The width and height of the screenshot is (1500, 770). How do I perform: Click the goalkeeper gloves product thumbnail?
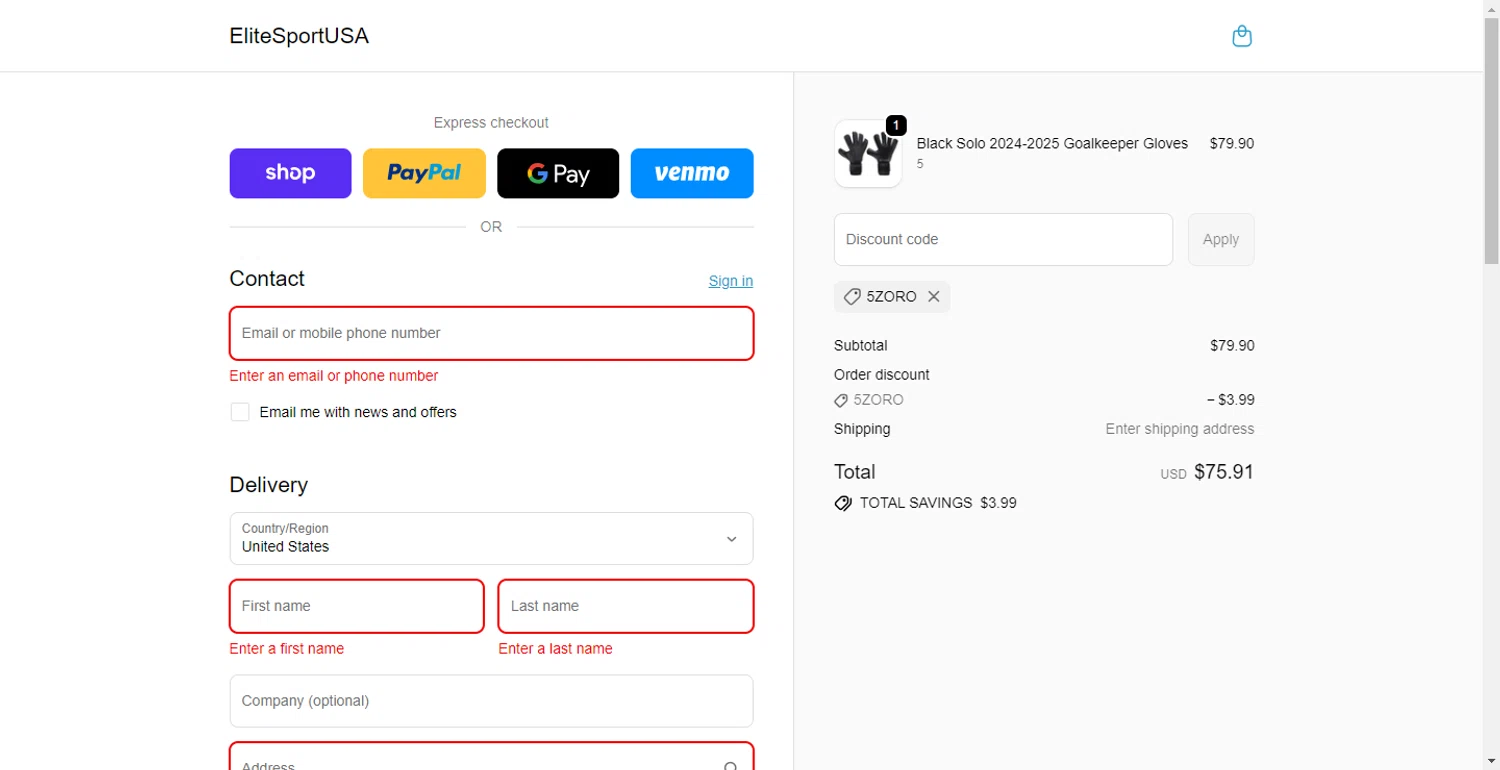(867, 154)
